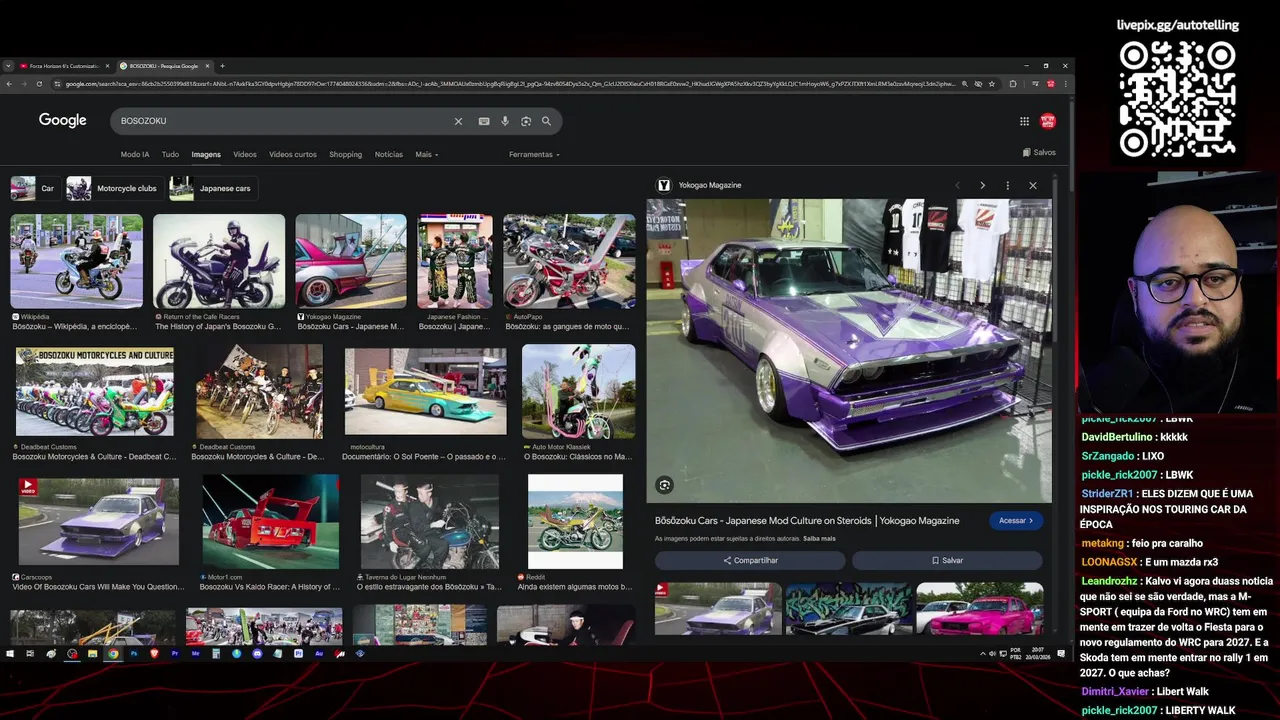Open the Salvos saved items
1280x720 pixels.
[x=1039, y=153]
